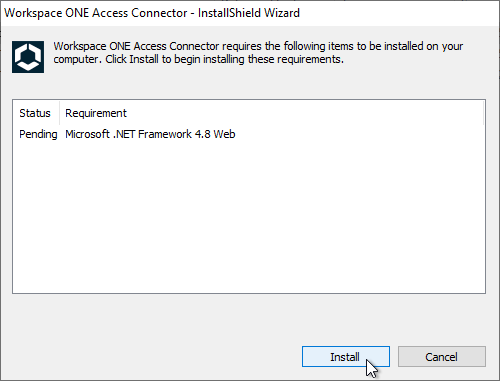The height and width of the screenshot is (381, 500).
Task: Click the '4.8 Web' text in the requirement
Action: coord(215,134)
